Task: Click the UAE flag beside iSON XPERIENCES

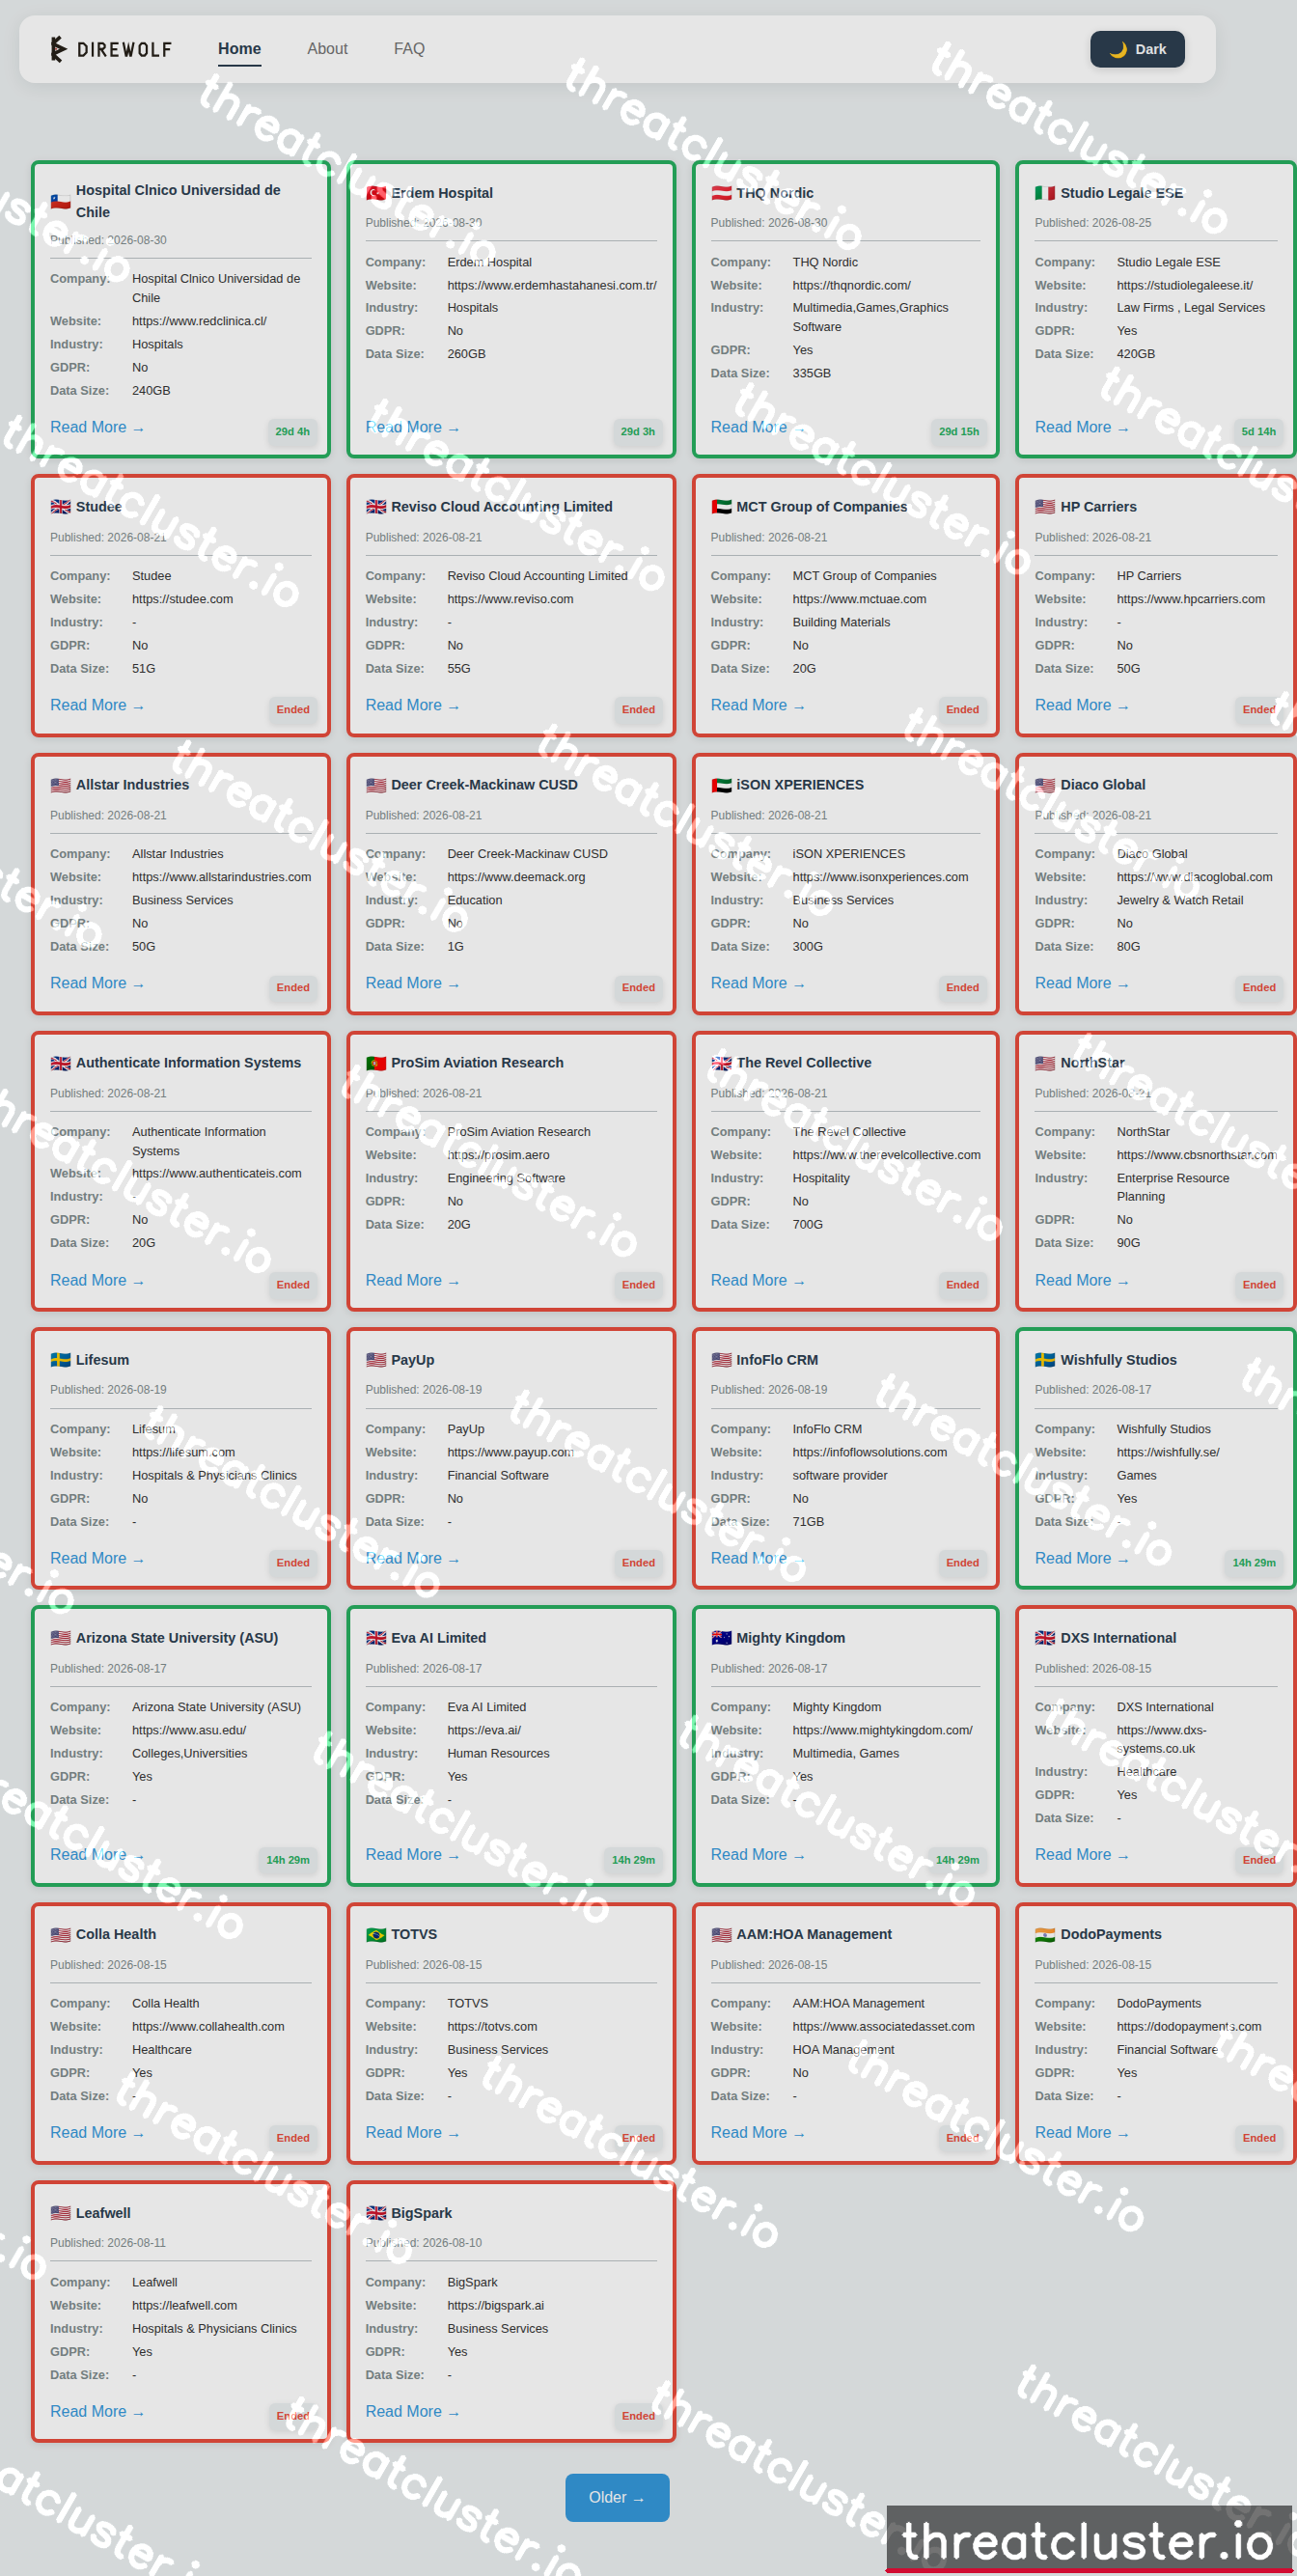Action: click(x=721, y=785)
